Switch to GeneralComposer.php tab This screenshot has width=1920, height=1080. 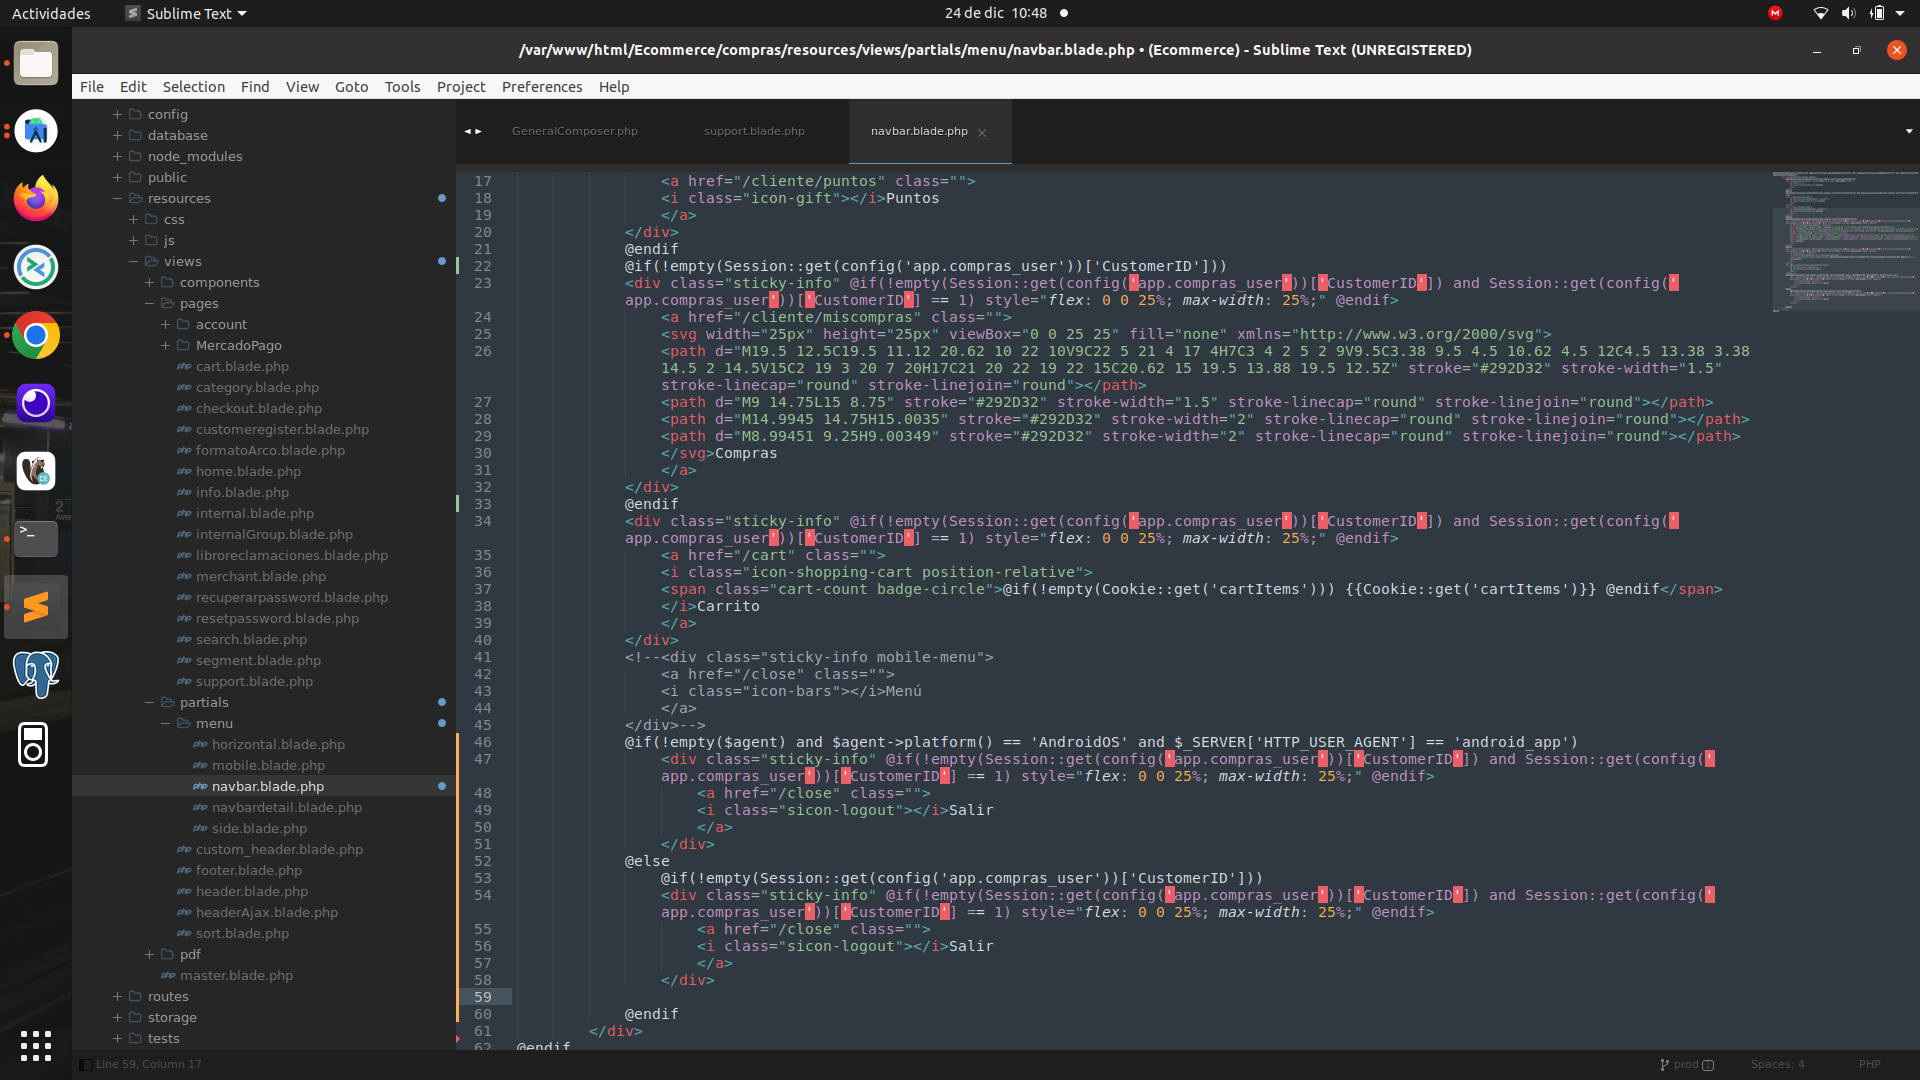574,131
